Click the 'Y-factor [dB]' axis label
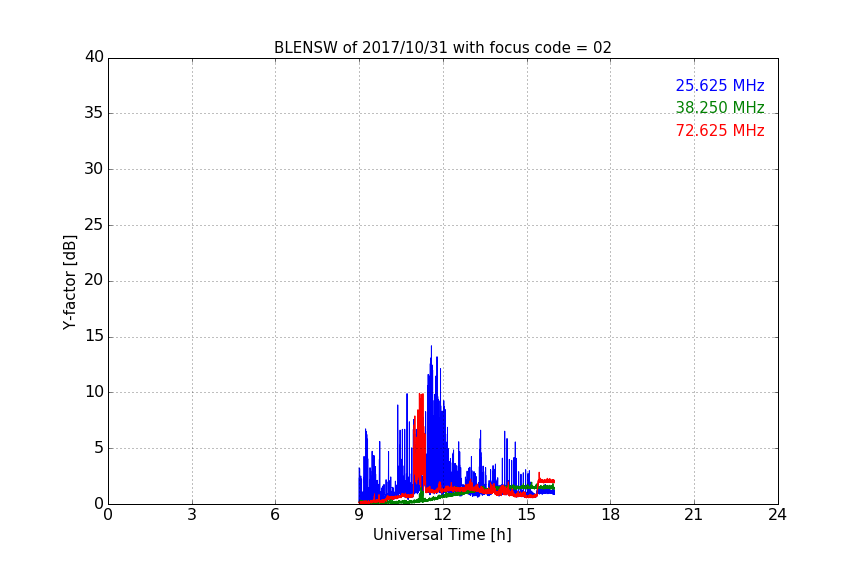The width and height of the screenshot is (864, 576). 69,282
